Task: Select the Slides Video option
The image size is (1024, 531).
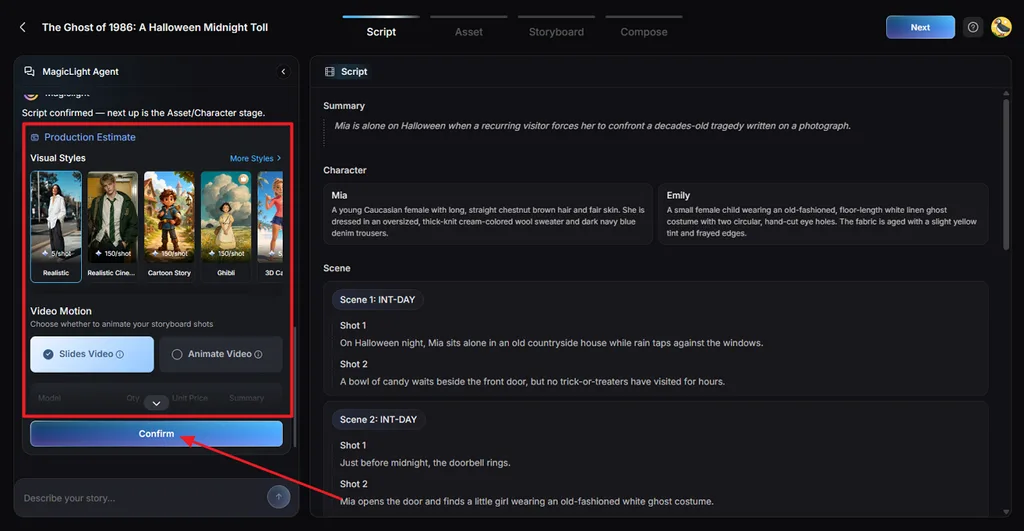Action: point(92,354)
